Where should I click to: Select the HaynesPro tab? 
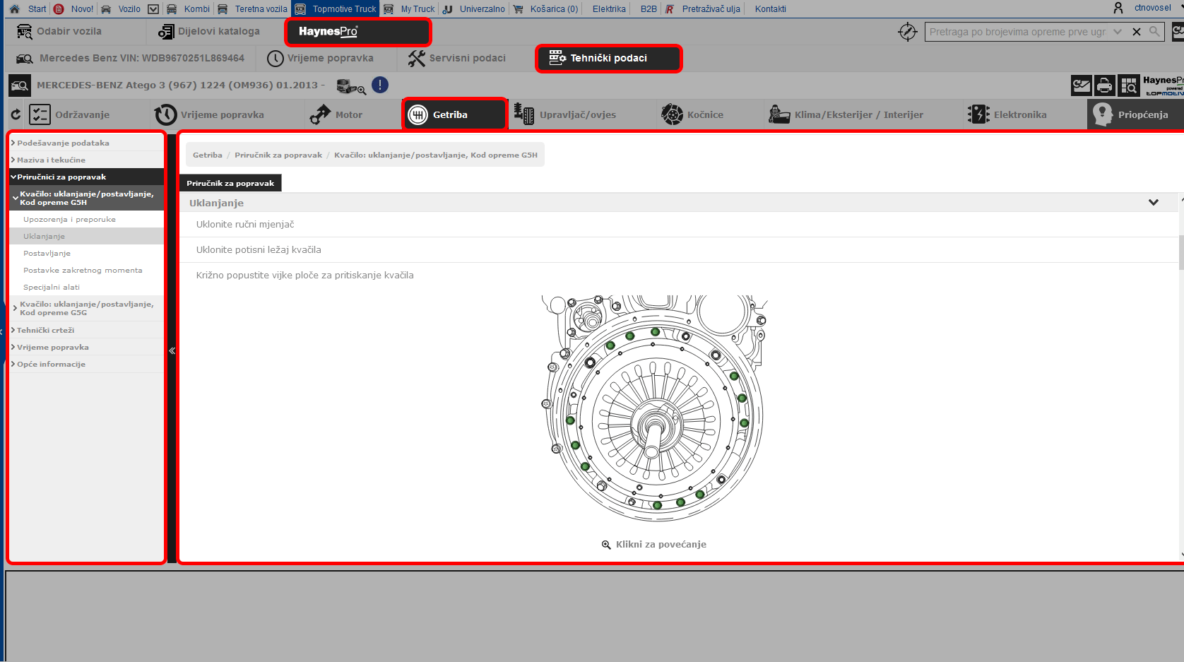(357, 32)
